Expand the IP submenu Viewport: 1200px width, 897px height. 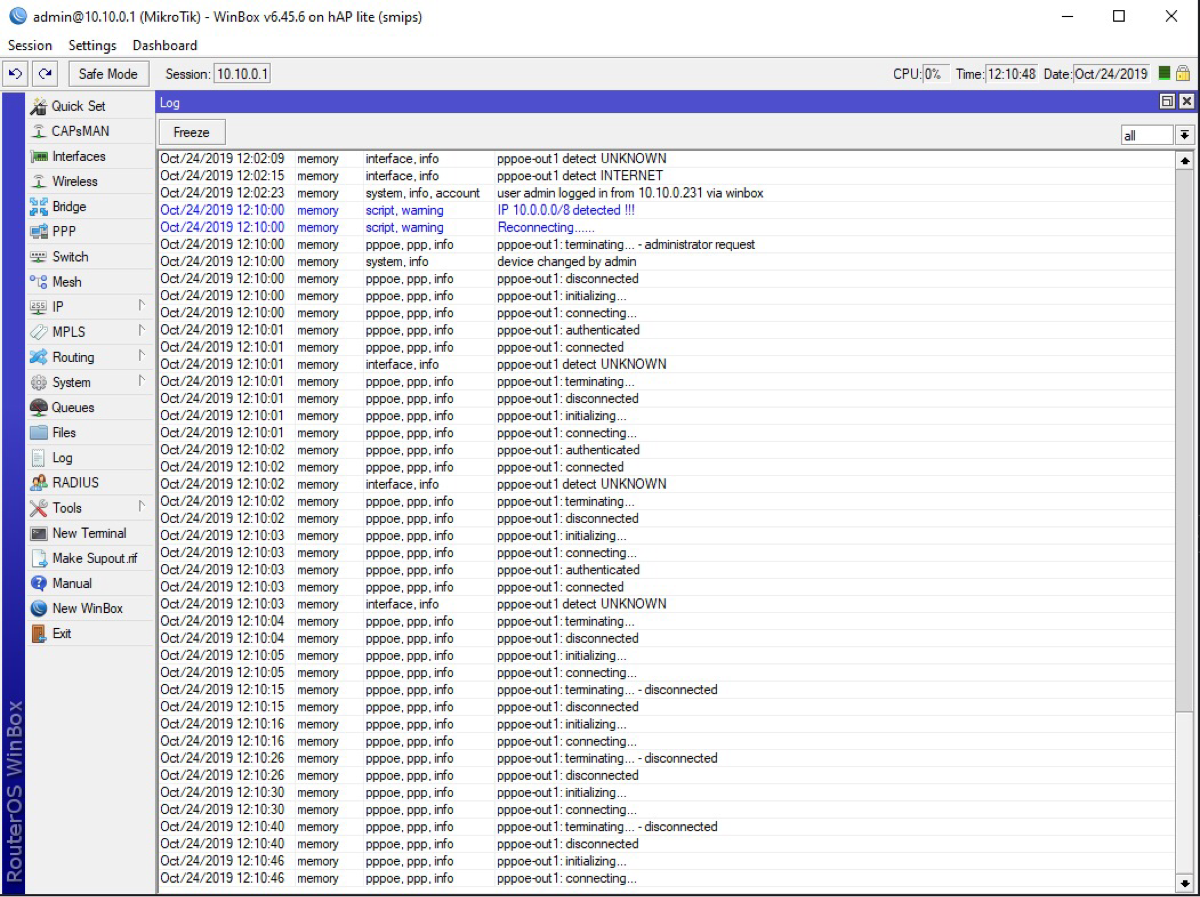141,307
